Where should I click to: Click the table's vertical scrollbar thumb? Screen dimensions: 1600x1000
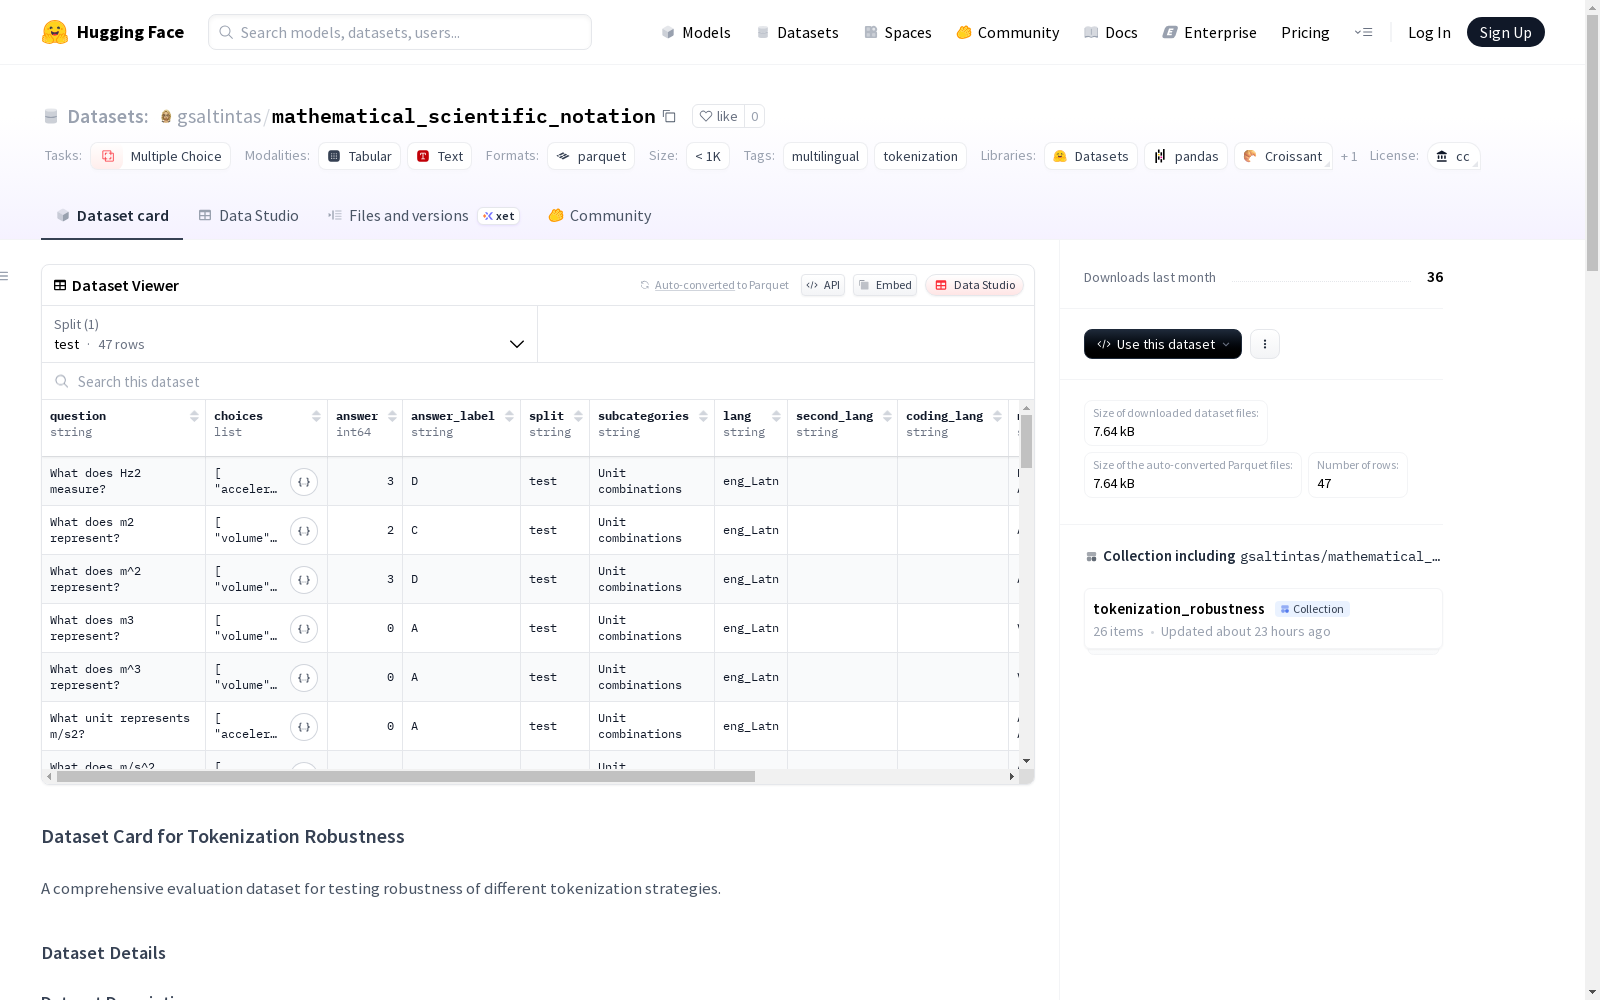pos(1026,441)
